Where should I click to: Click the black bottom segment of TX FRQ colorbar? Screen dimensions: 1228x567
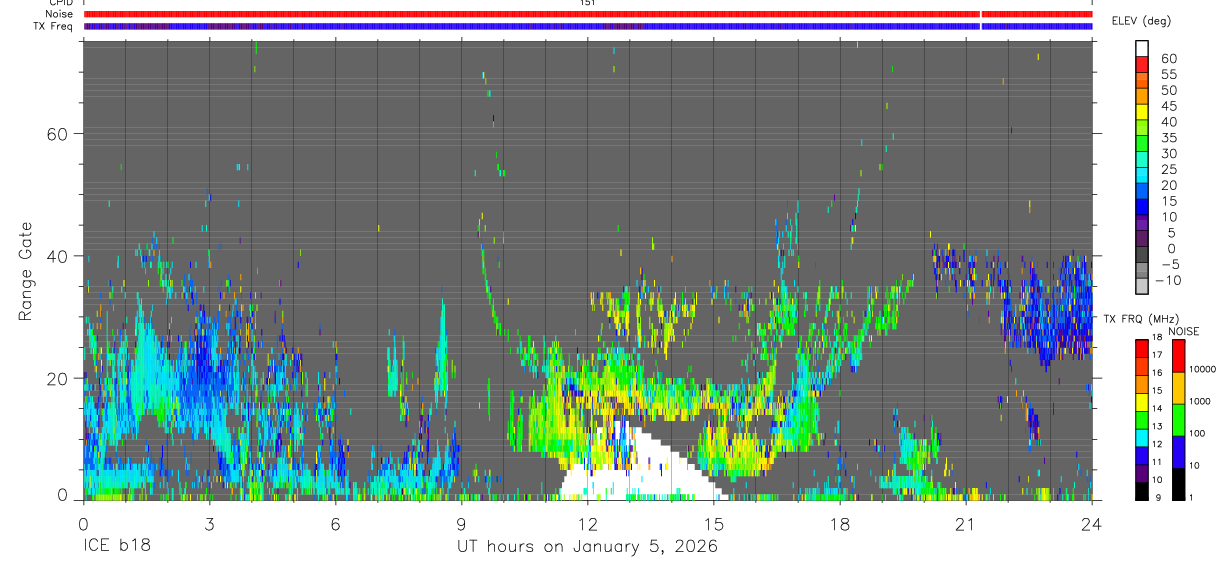tap(1142, 492)
